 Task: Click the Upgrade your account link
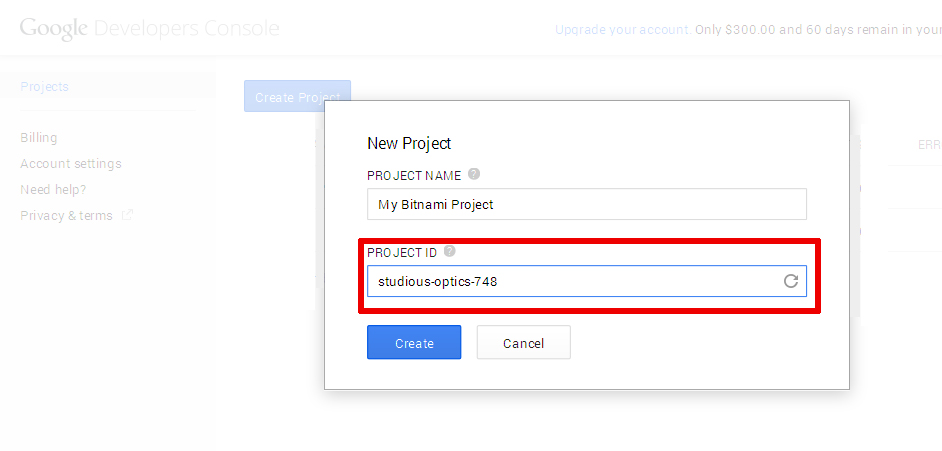(x=623, y=29)
